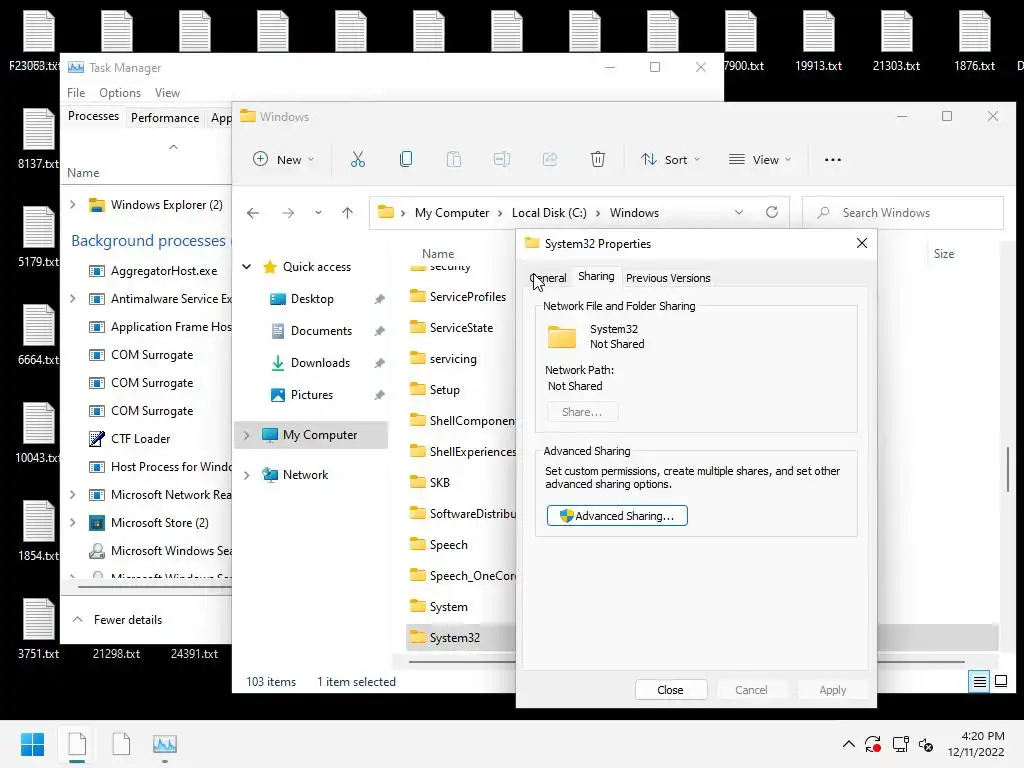Click the Cut scissors icon in Explorer toolbar
Image resolution: width=1024 pixels, height=768 pixels.
point(358,159)
